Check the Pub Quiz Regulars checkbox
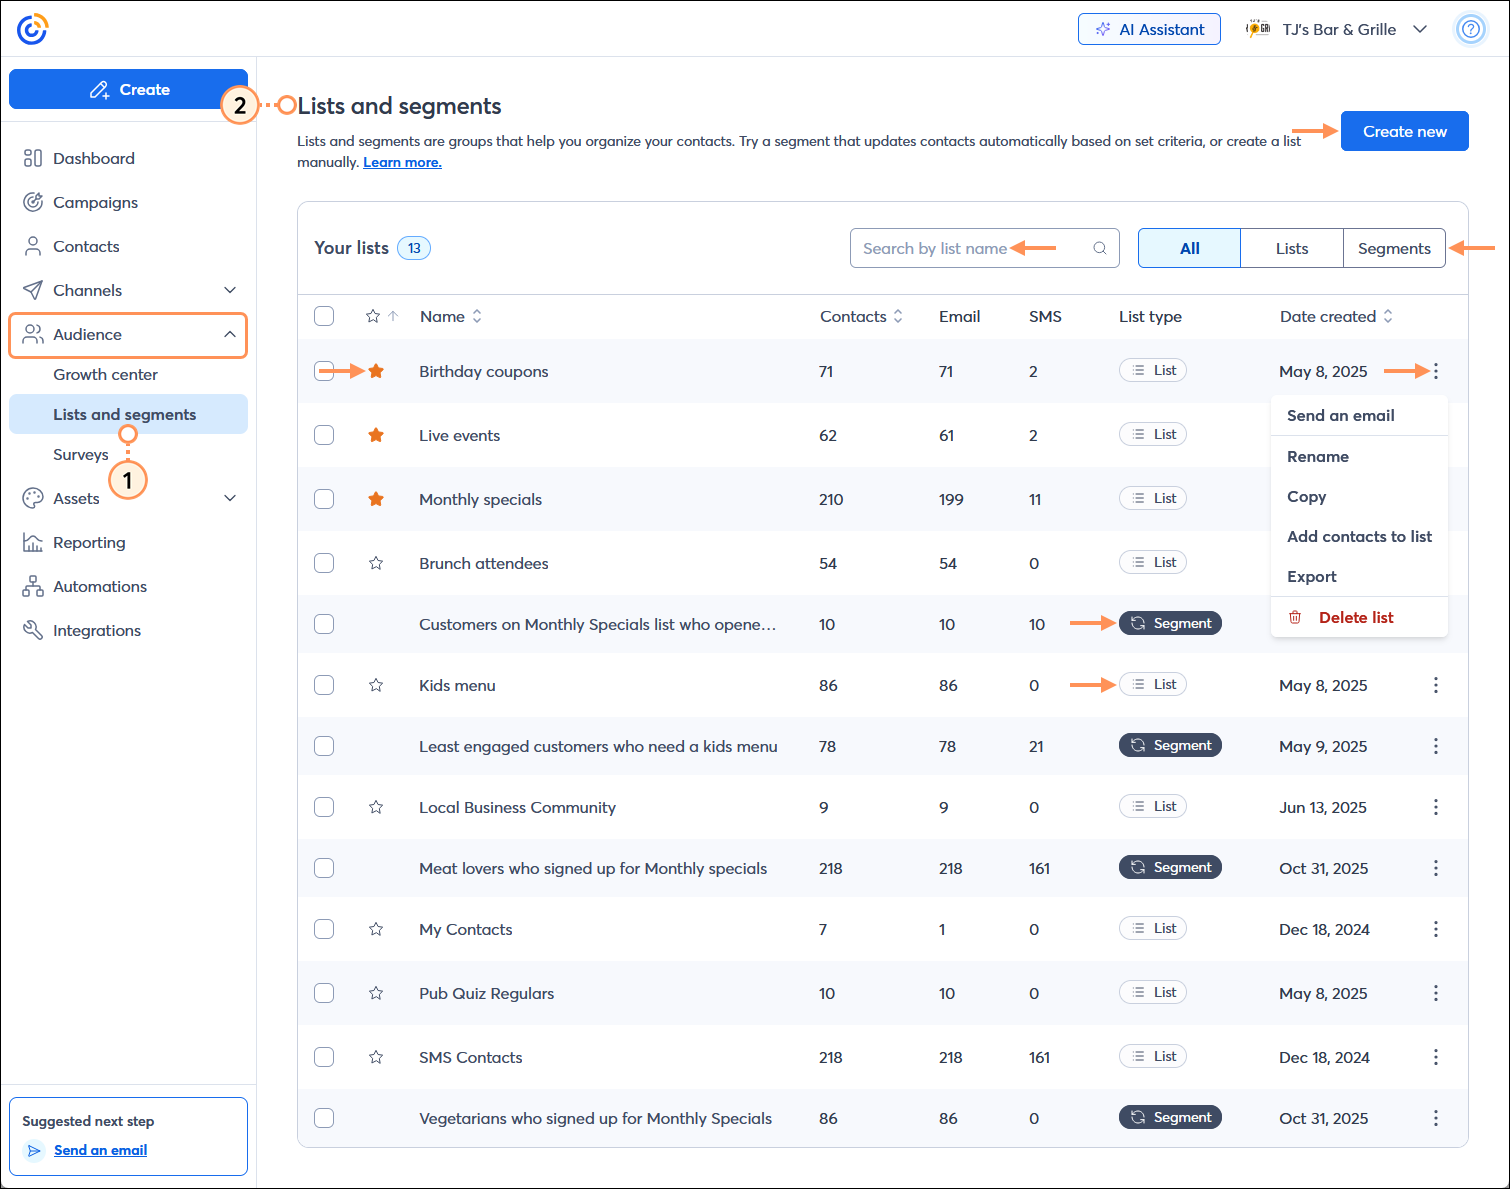Image resolution: width=1510 pixels, height=1189 pixels. (x=324, y=993)
